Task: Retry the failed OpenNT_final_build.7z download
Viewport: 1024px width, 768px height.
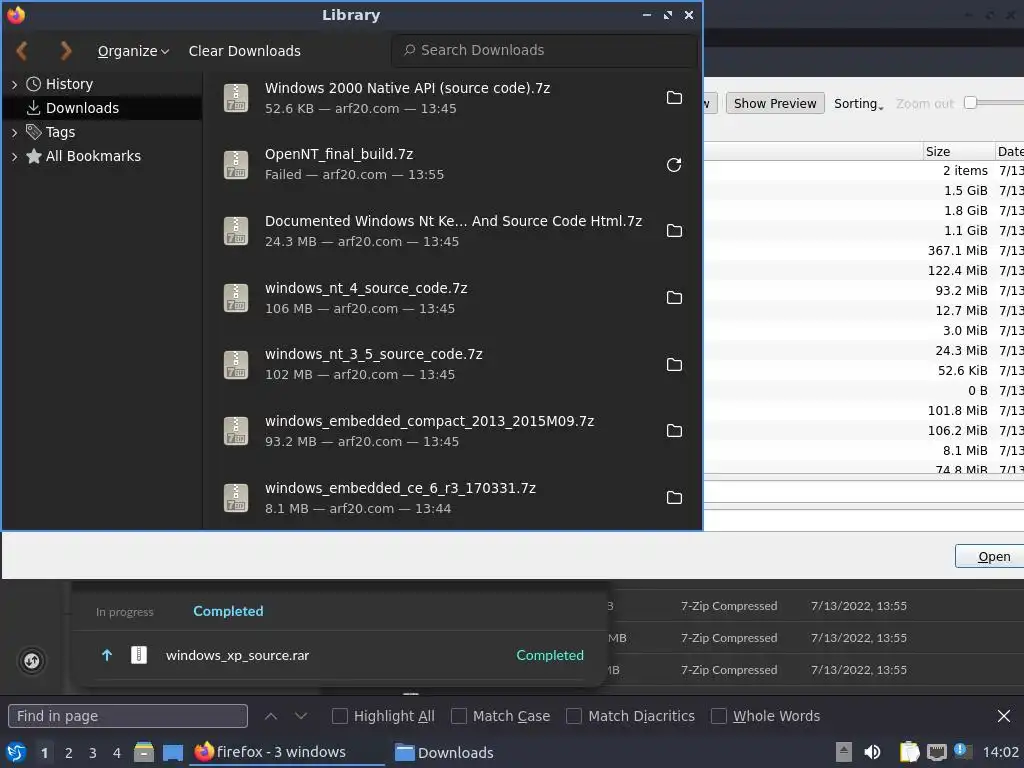Action: [x=674, y=165]
